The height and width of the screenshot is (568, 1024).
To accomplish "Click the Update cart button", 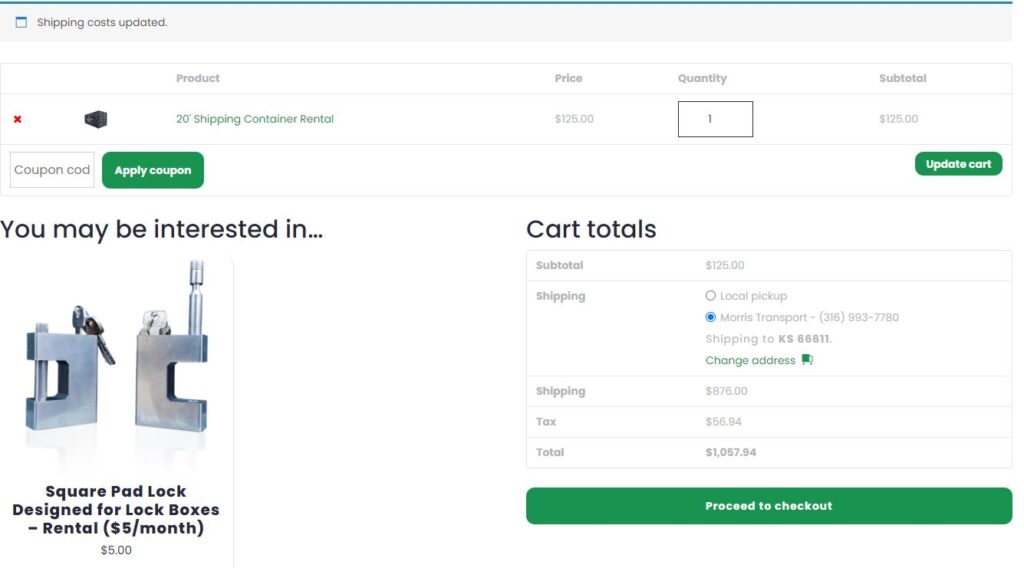I will coord(958,164).
